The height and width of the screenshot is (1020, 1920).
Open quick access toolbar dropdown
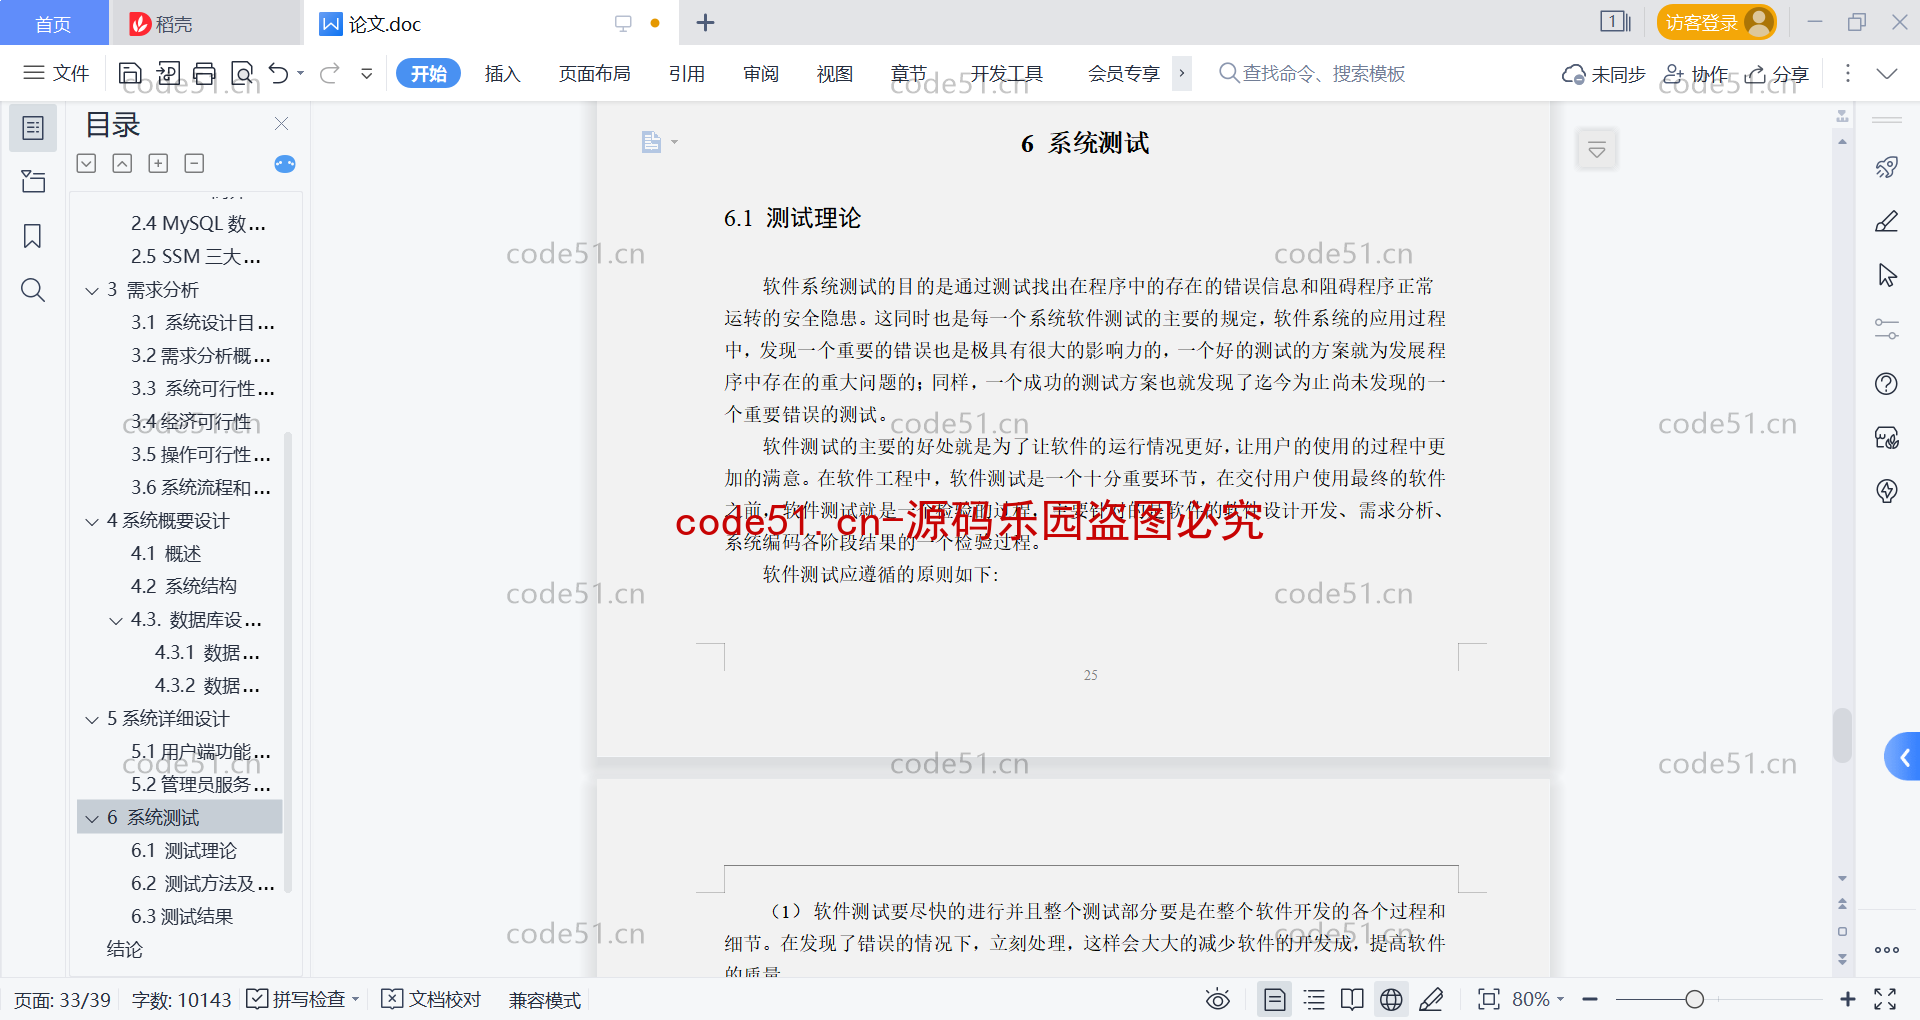click(367, 73)
